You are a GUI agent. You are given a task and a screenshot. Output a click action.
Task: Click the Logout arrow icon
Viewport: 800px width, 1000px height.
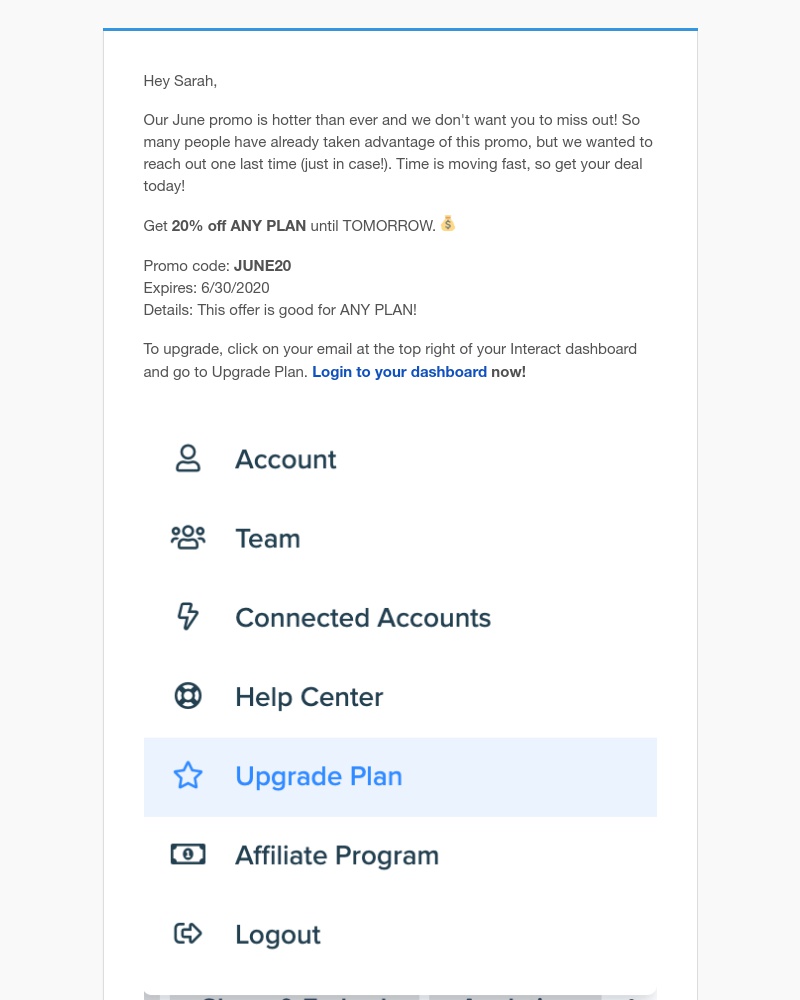(188, 934)
